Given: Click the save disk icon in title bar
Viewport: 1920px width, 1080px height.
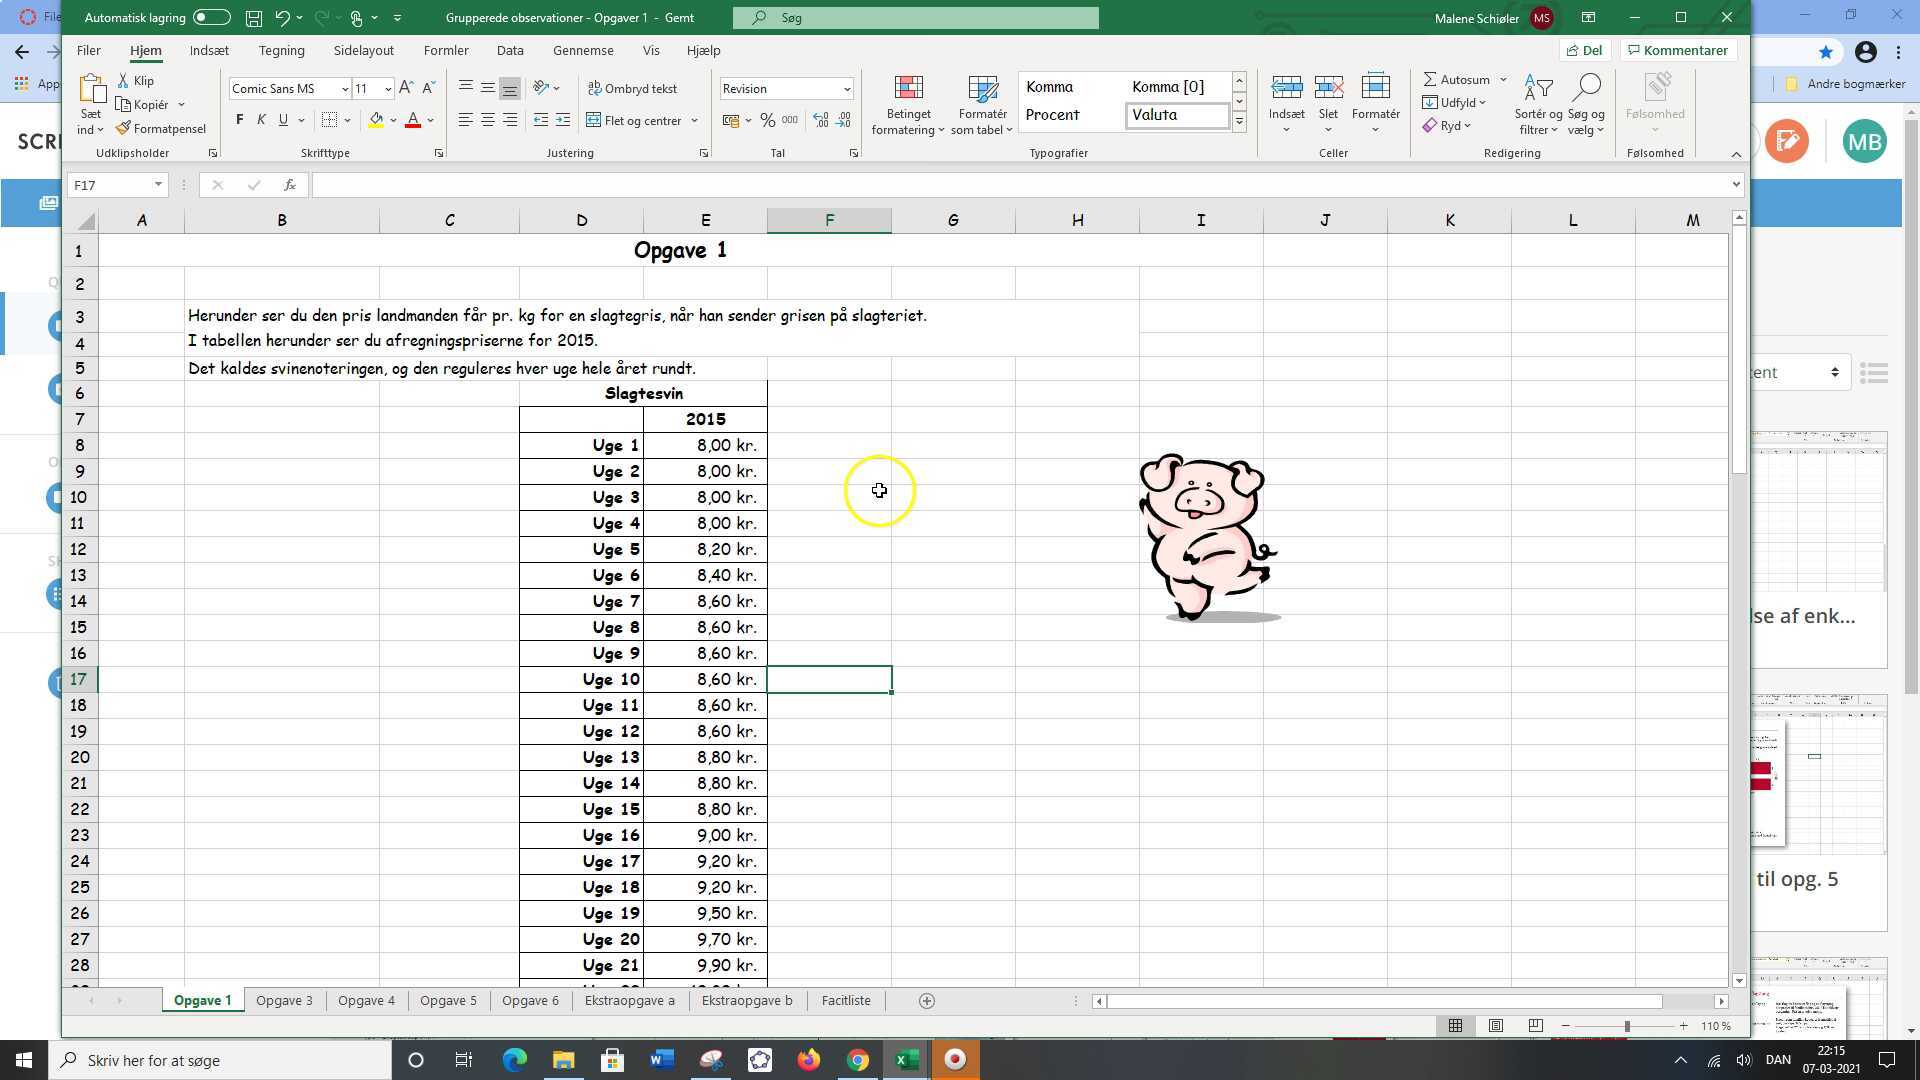Looking at the screenshot, I should (x=254, y=17).
